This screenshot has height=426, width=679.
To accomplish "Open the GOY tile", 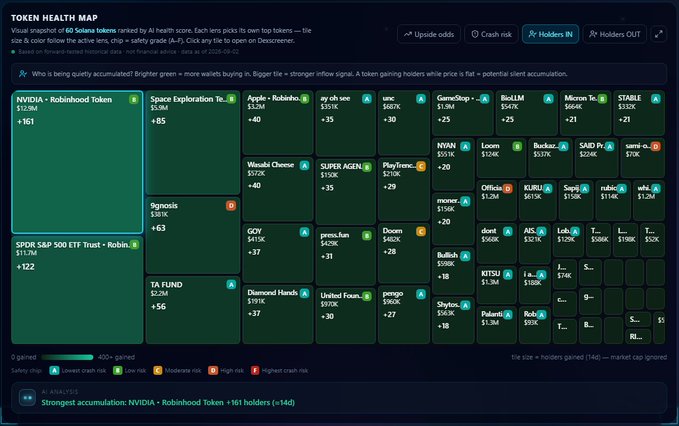I will [x=278, y=253].
